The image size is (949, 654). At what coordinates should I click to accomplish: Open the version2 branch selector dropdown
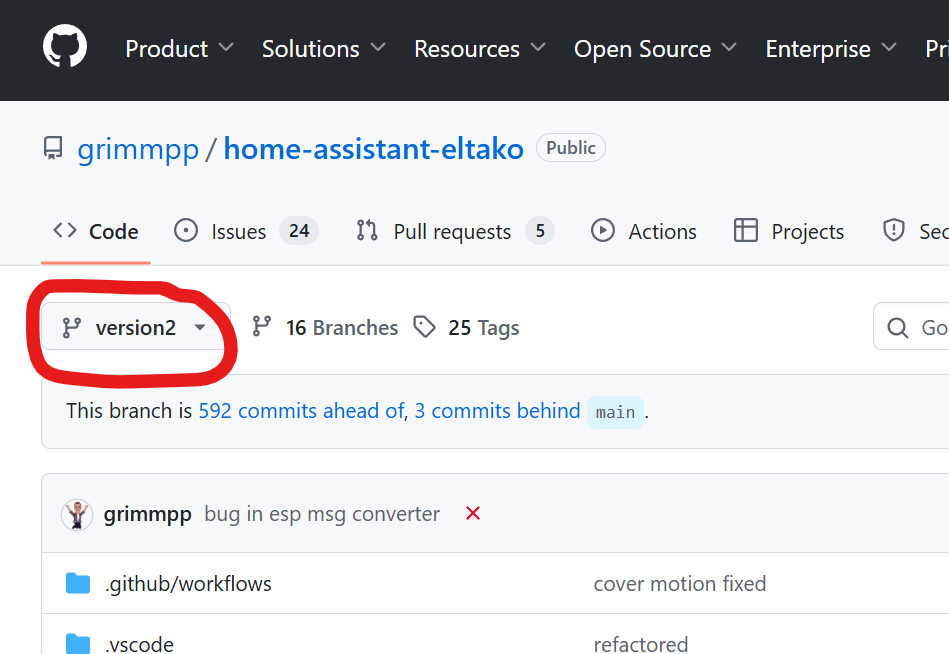click(135, 328)
